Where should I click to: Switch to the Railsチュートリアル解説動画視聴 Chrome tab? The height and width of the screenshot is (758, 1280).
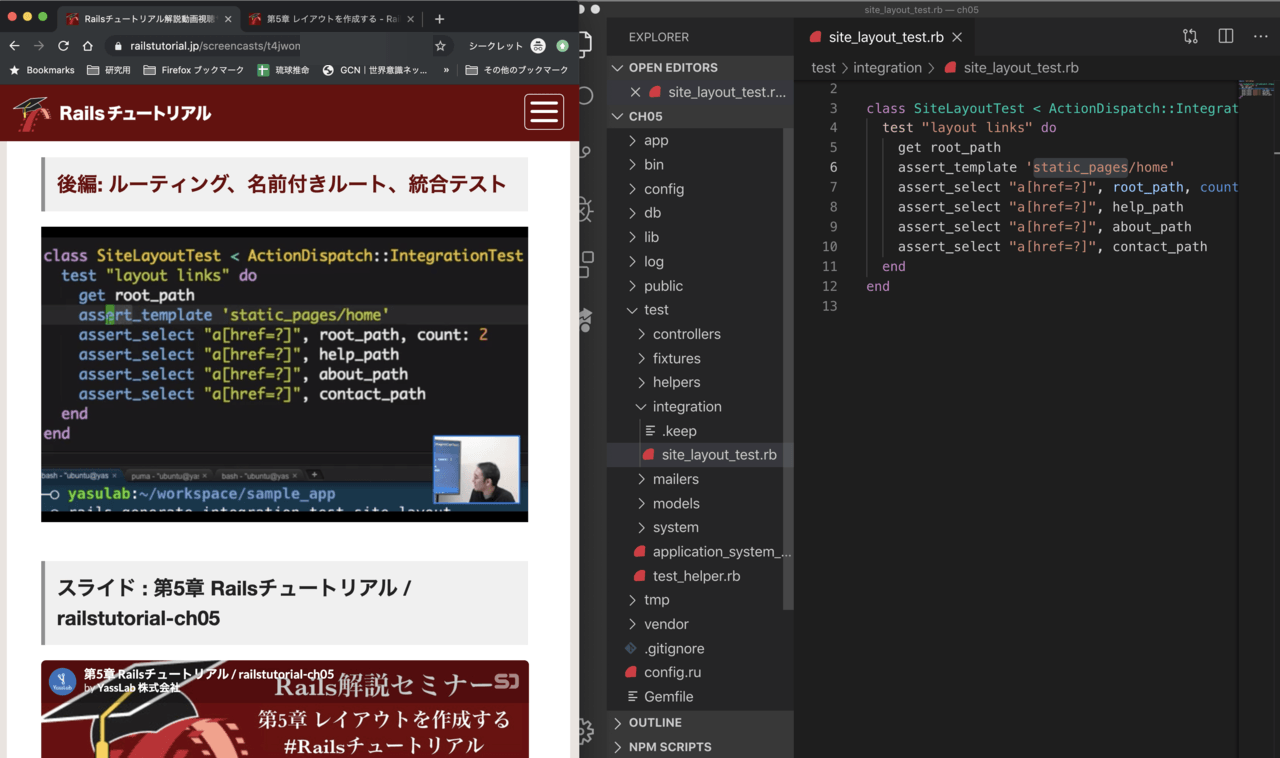149,19
